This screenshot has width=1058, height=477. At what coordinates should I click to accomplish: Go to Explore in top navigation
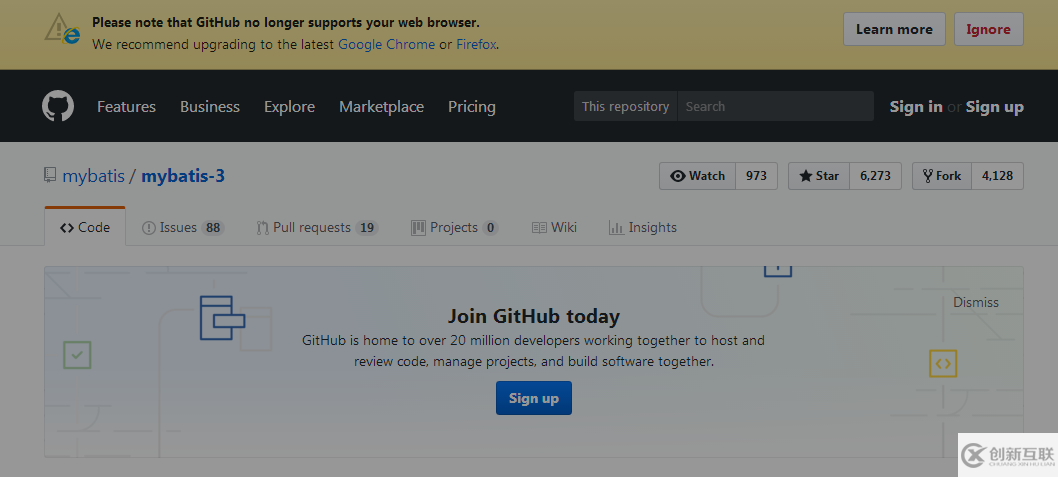click(x=289, y=107)
